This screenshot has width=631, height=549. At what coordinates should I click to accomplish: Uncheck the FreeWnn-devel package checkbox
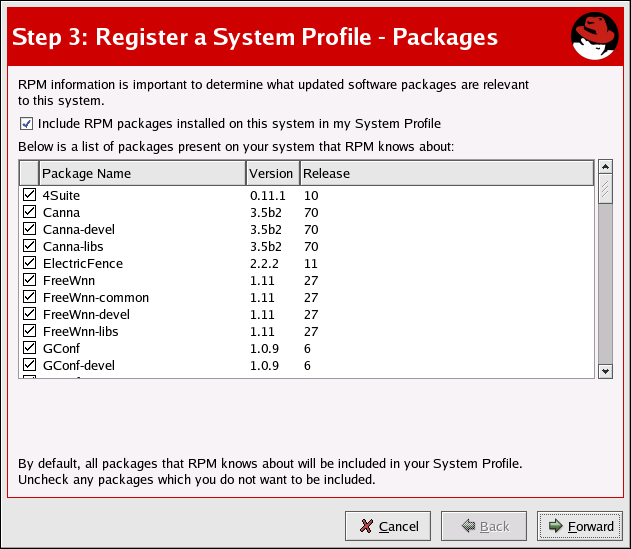tap(29, 314)
